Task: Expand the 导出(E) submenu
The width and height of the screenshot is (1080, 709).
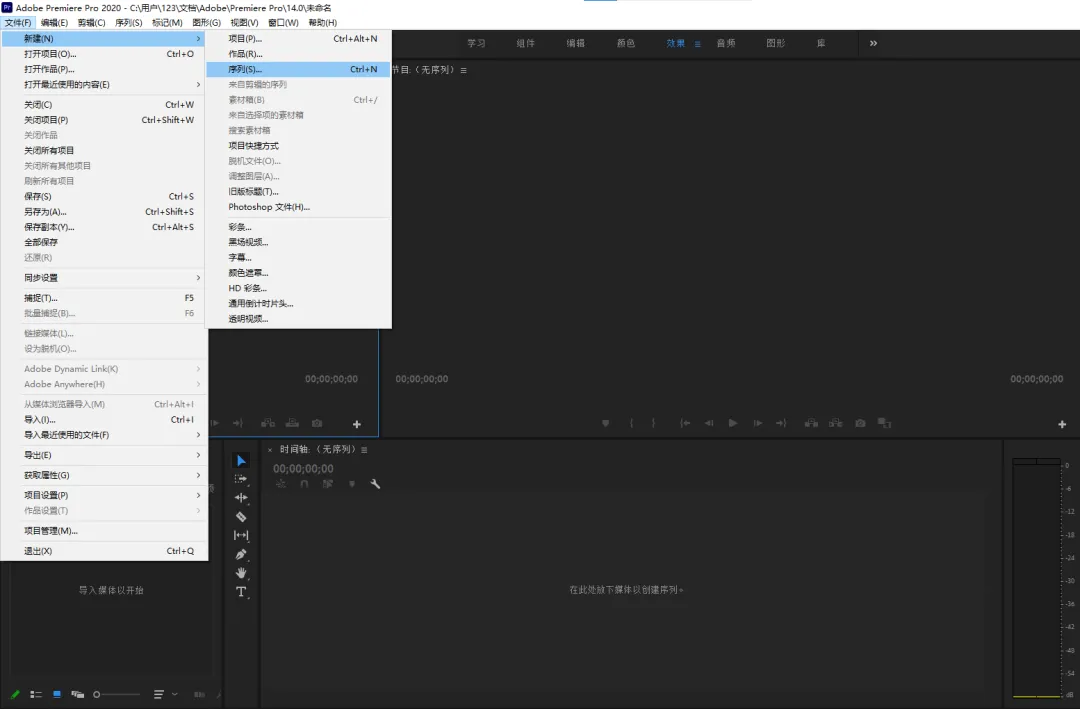Action: [198, 455]
